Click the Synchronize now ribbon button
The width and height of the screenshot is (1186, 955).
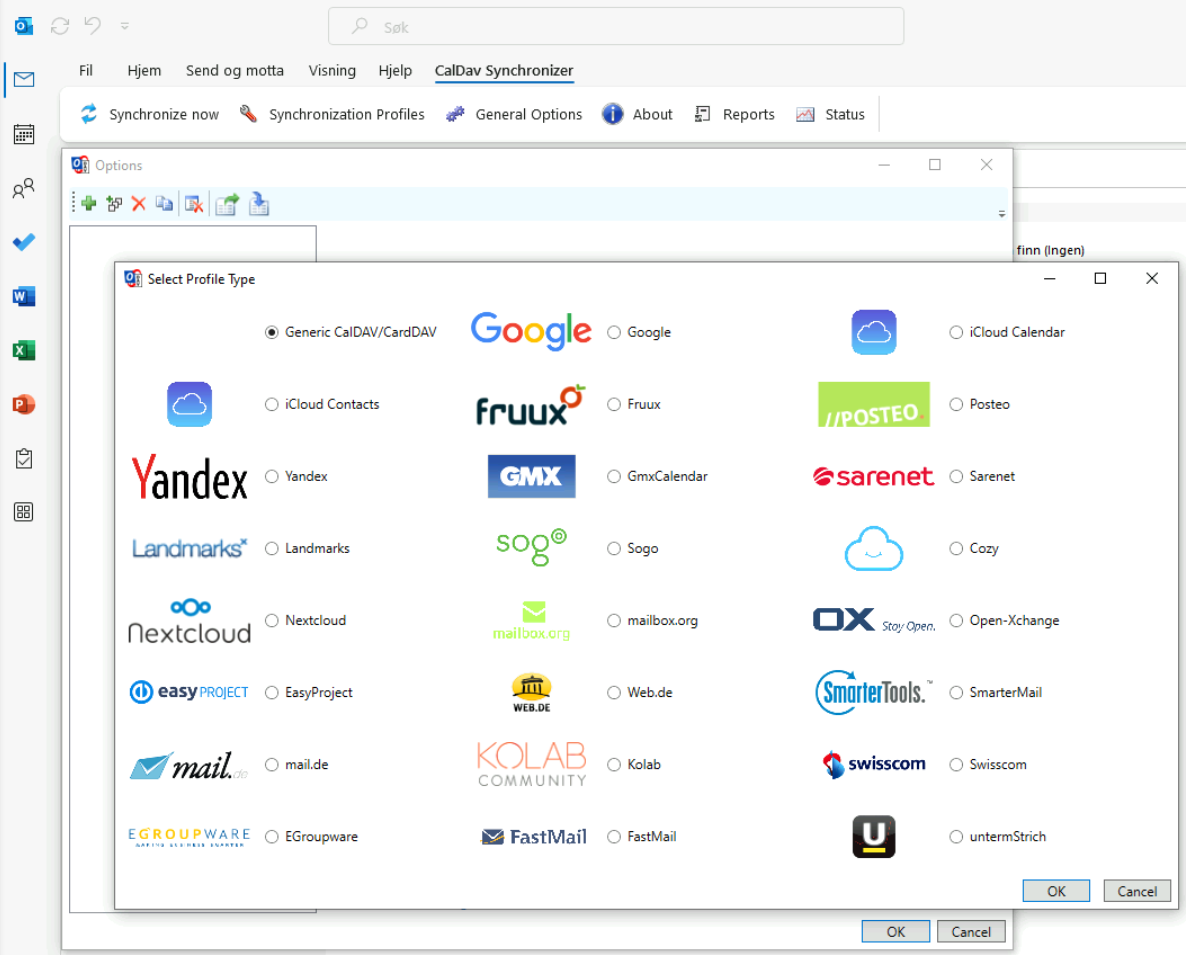150,114
